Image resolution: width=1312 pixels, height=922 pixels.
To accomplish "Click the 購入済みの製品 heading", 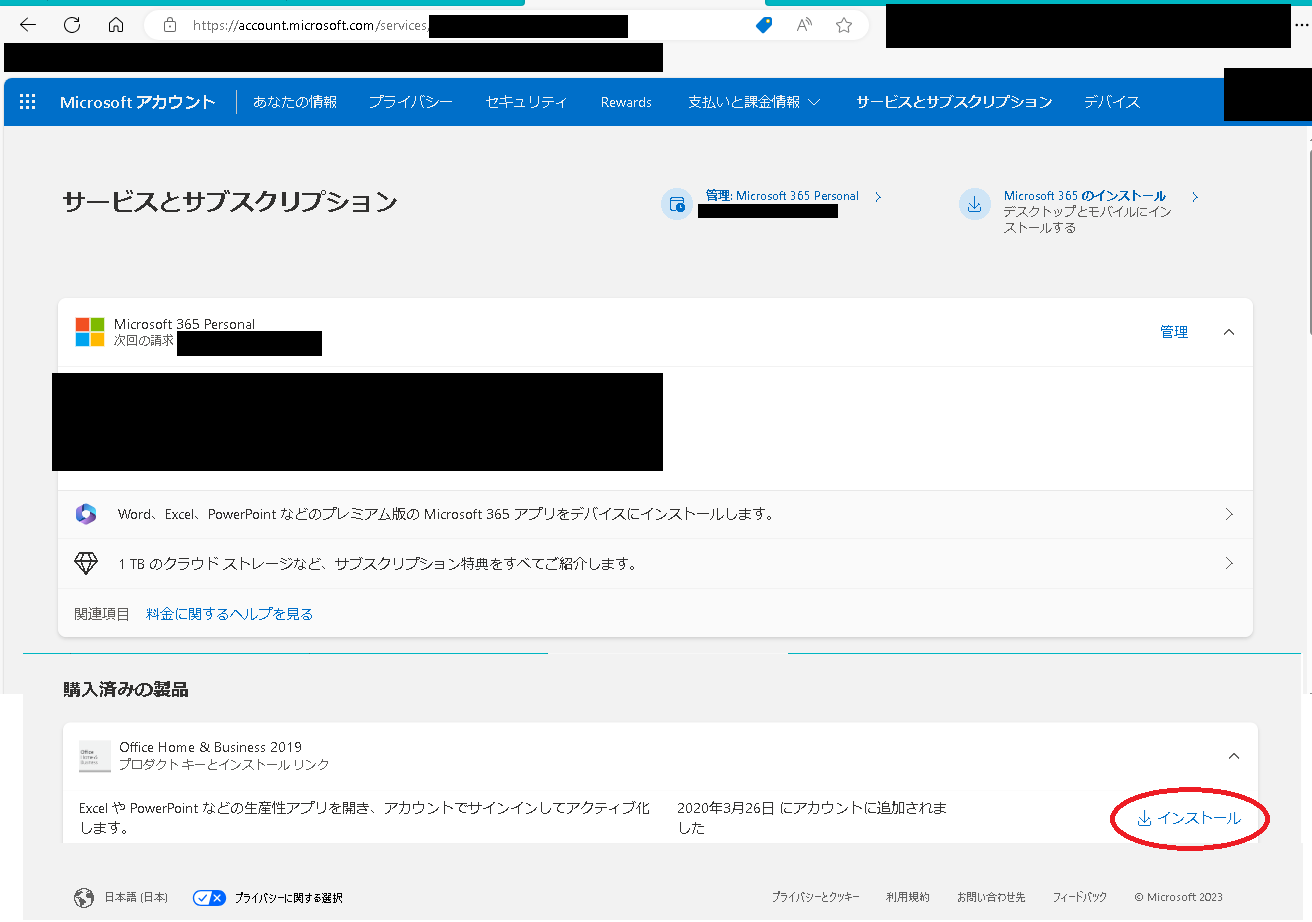I will [x=126, y=689].
